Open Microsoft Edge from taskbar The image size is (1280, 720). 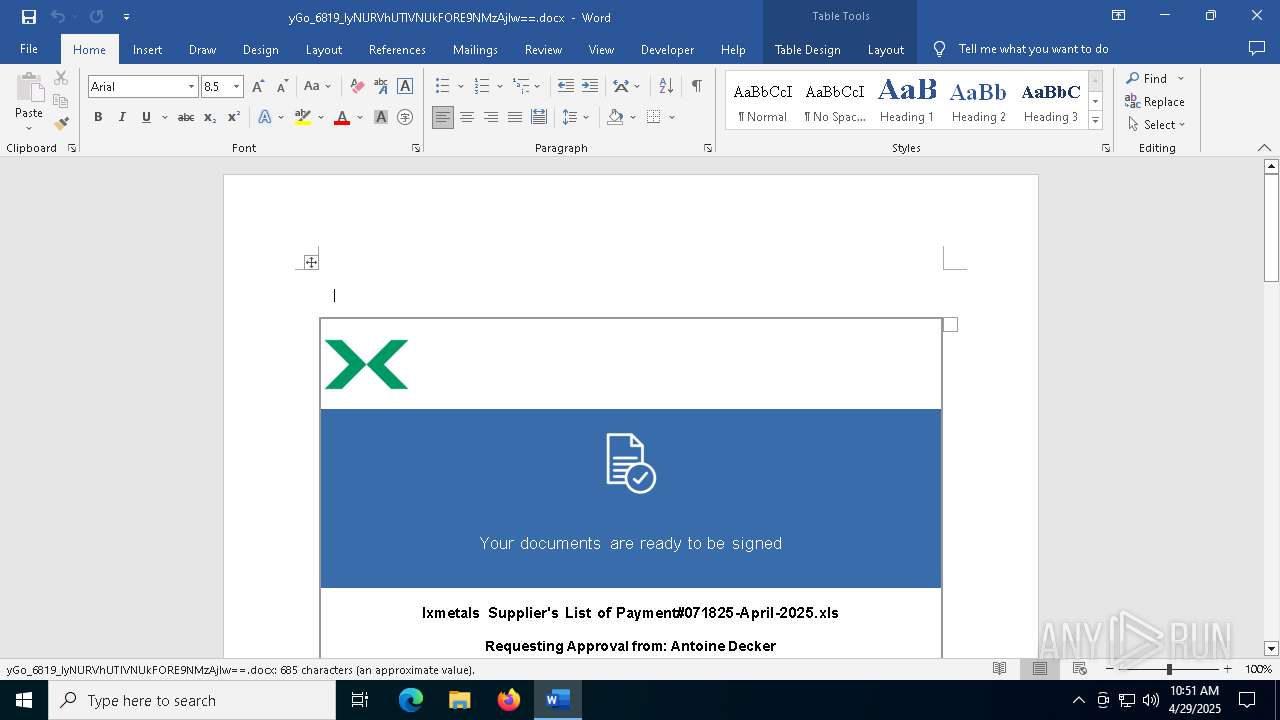click(x=411, y=700)
